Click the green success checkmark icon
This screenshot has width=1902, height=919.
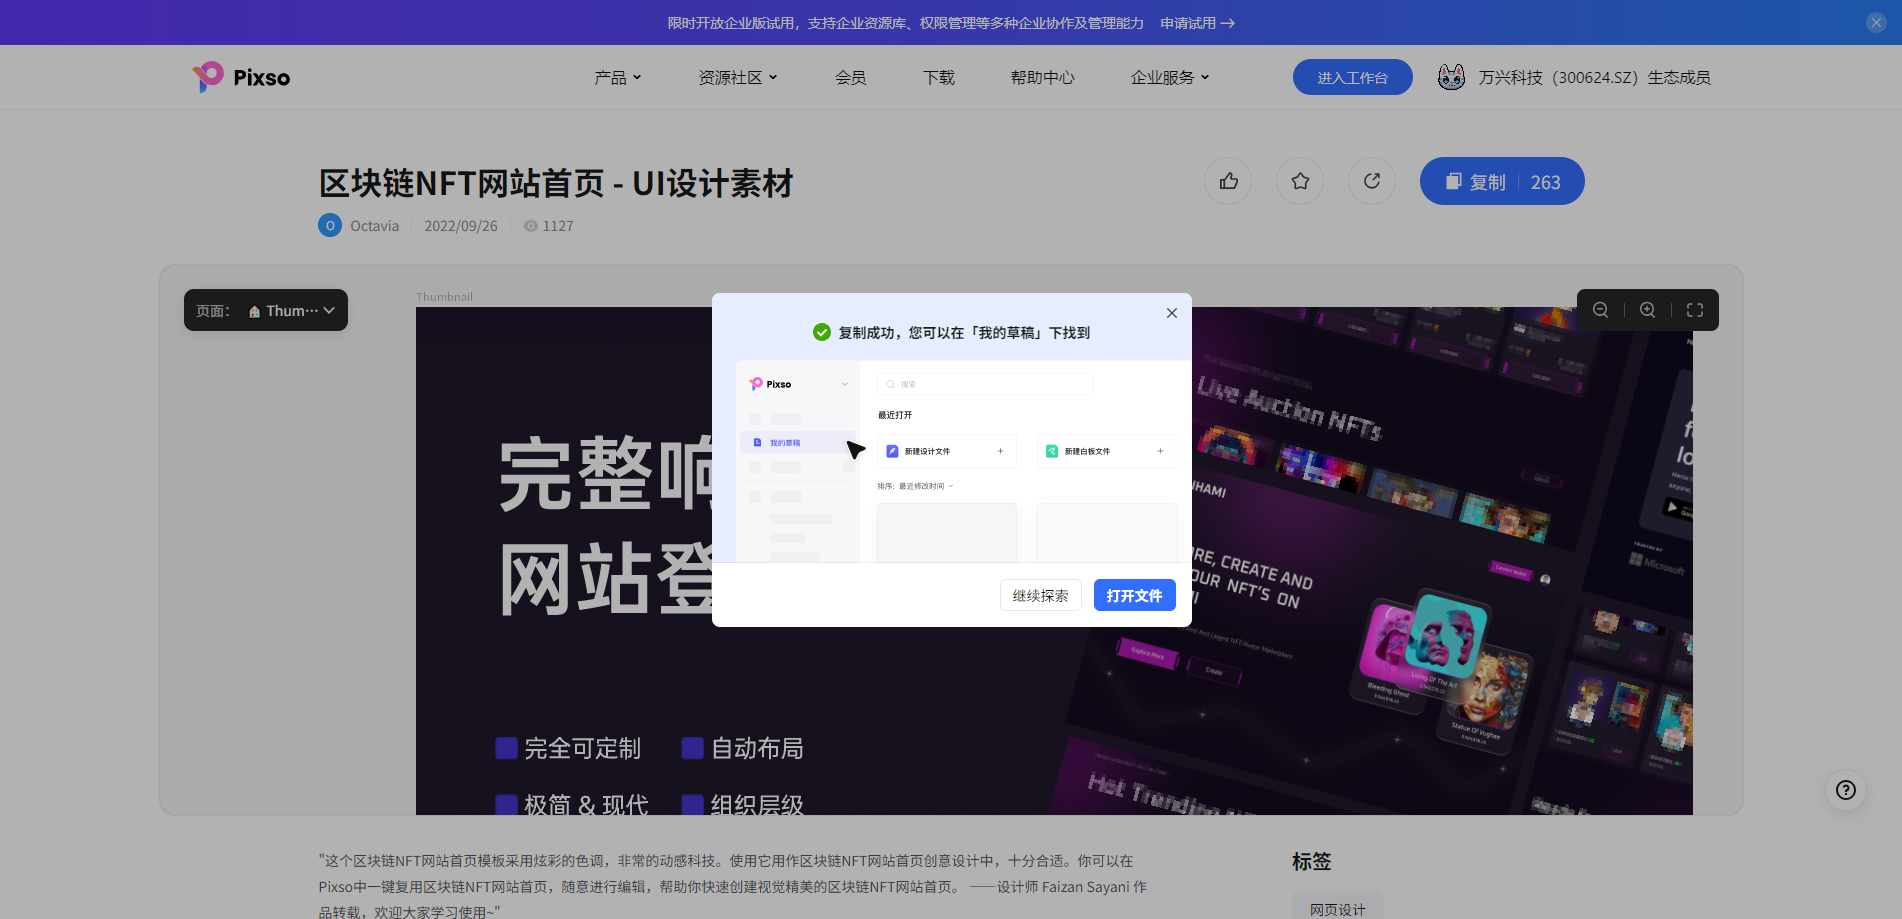tap(822, 332)
